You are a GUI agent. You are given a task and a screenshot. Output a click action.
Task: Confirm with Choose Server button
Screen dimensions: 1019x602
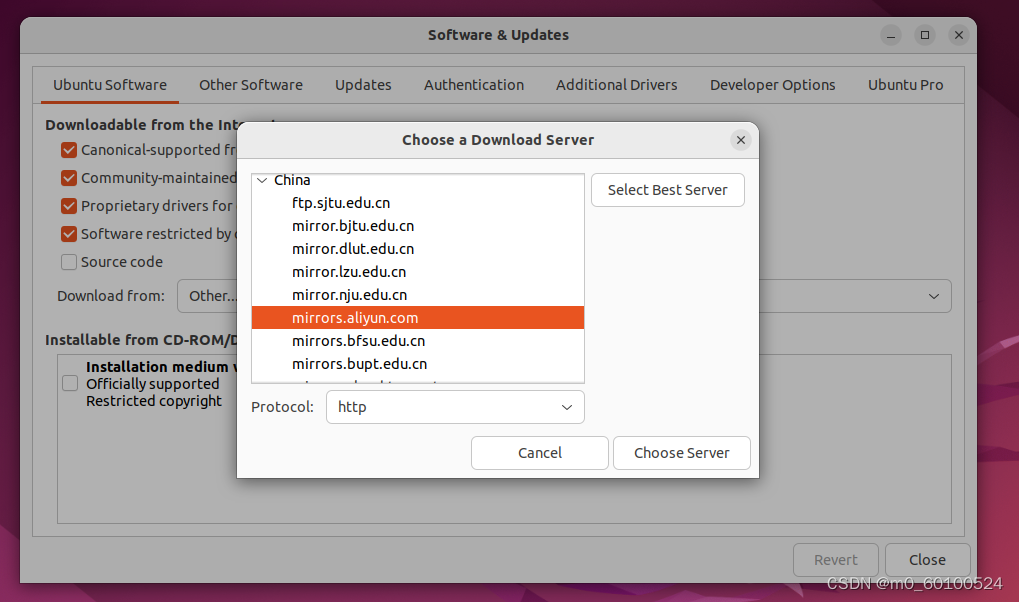[681, 452]
